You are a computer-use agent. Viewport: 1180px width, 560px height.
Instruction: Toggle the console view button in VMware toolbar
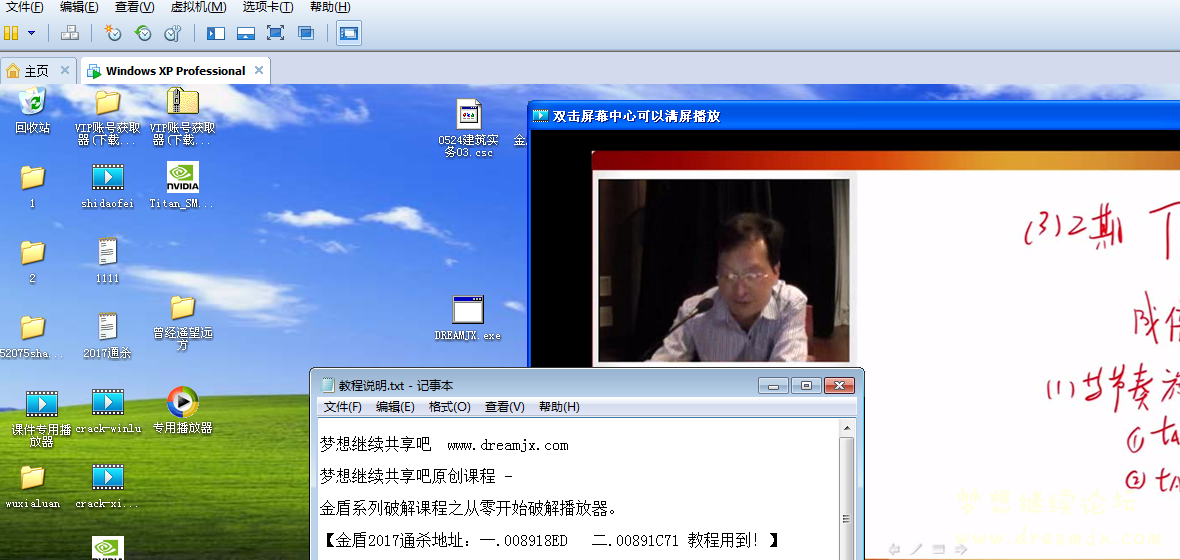348,33
